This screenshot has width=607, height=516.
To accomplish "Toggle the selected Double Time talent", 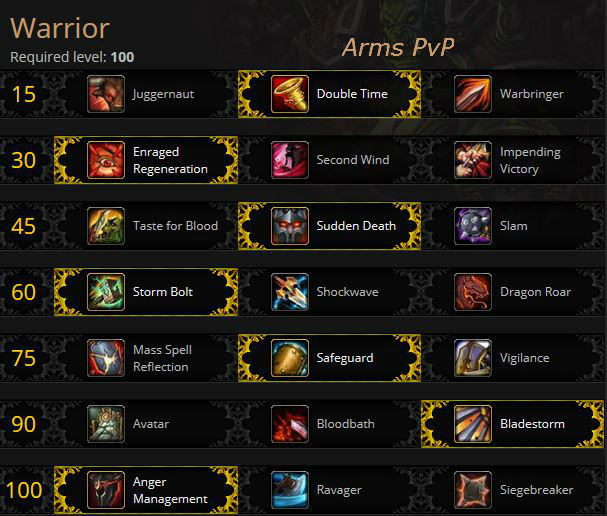I will (x=329, y=94).
